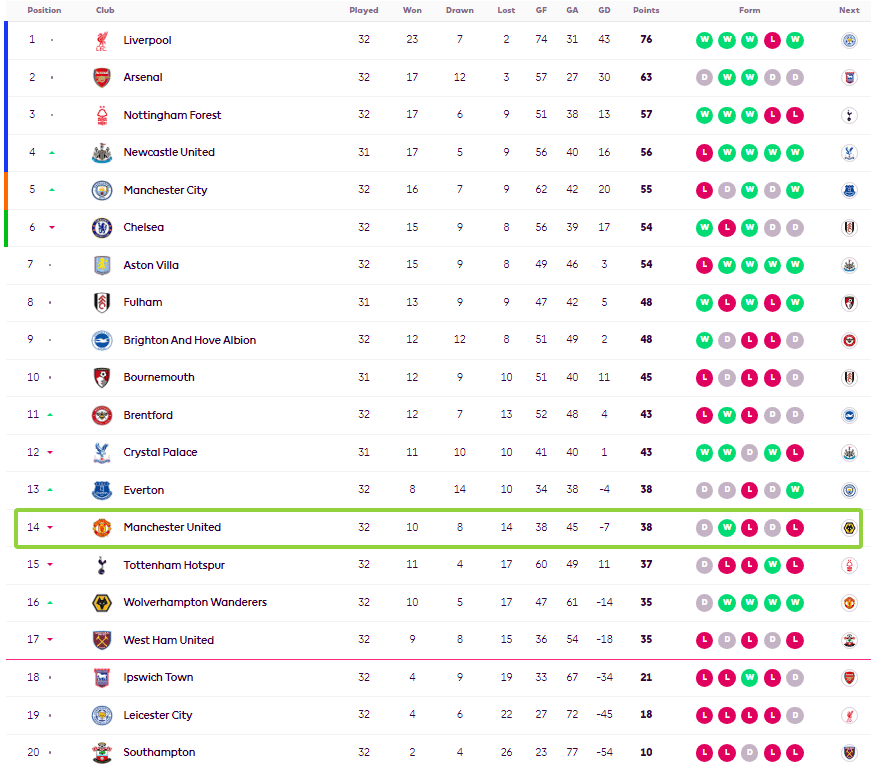The height and width of the screenshot is (771, 871).
Task: Click Newcastle United's green position-up arrow
Action: (x=52, y=152)
